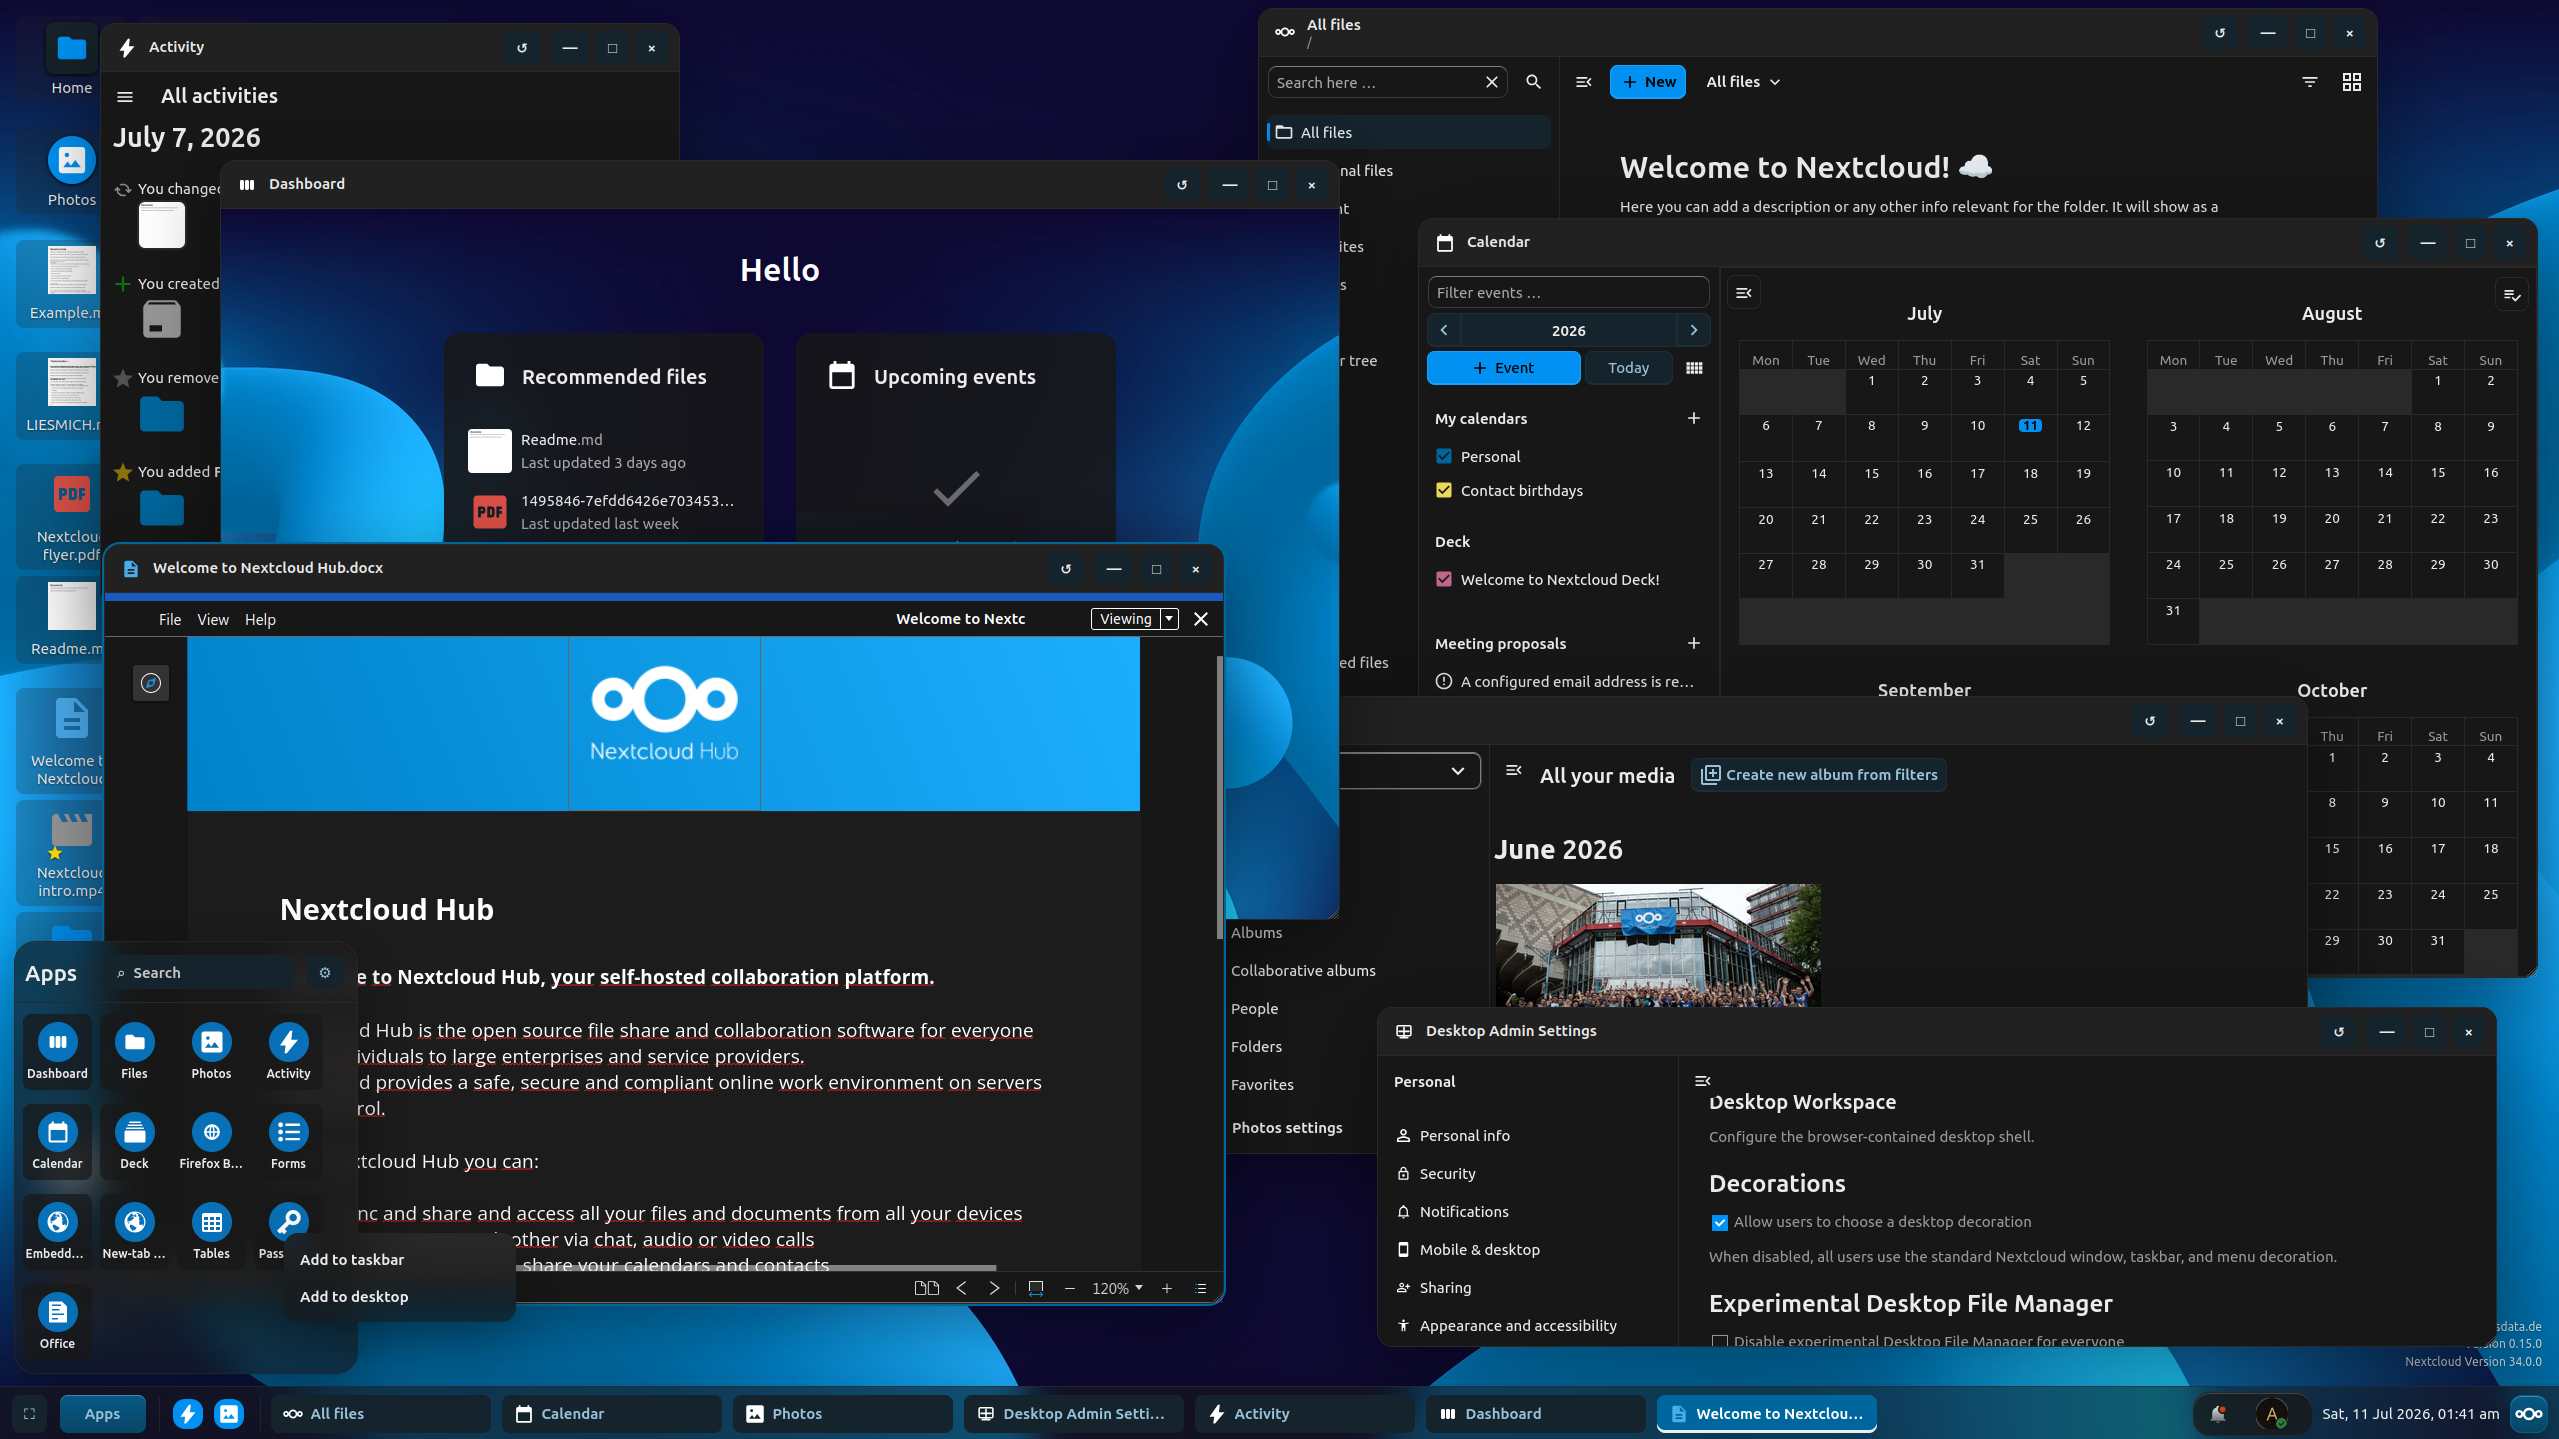Zoom in the document with plus icon

pyautogui.click(x=1166, y=1288)
